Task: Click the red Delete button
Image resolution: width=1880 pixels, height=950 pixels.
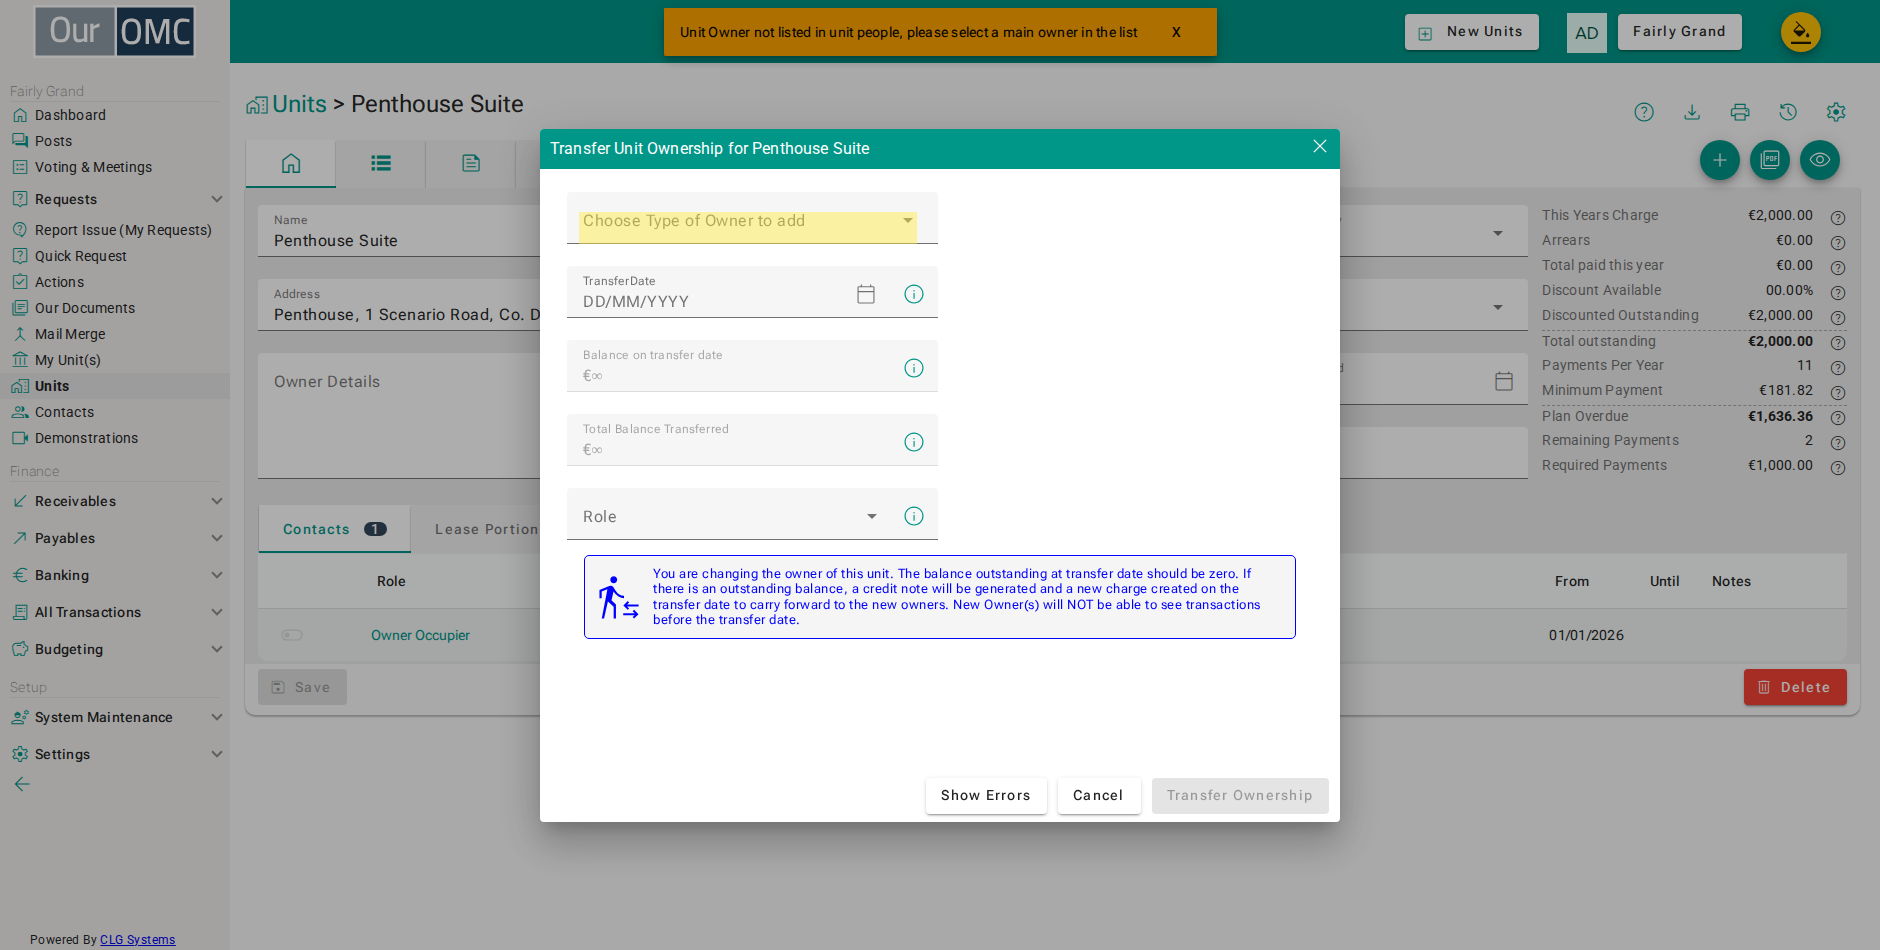Action: coord(1795,687)
